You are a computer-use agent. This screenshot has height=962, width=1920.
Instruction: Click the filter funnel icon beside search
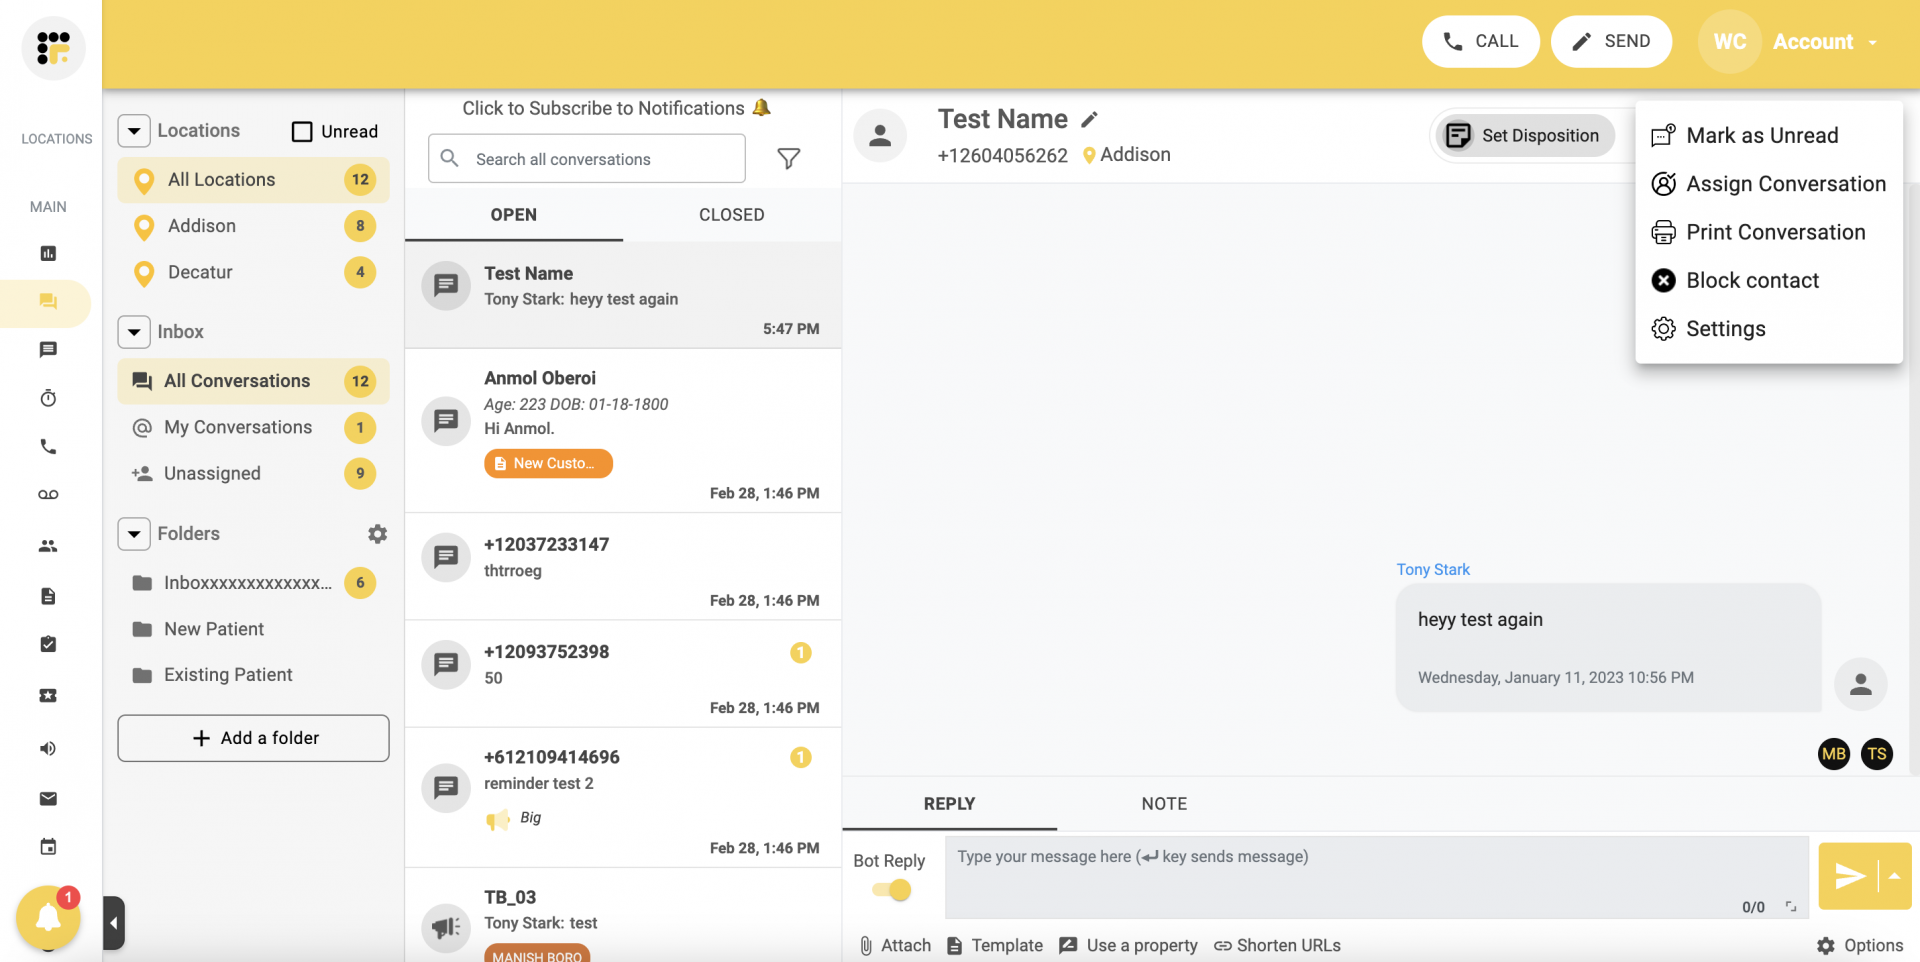click(788, 159)
